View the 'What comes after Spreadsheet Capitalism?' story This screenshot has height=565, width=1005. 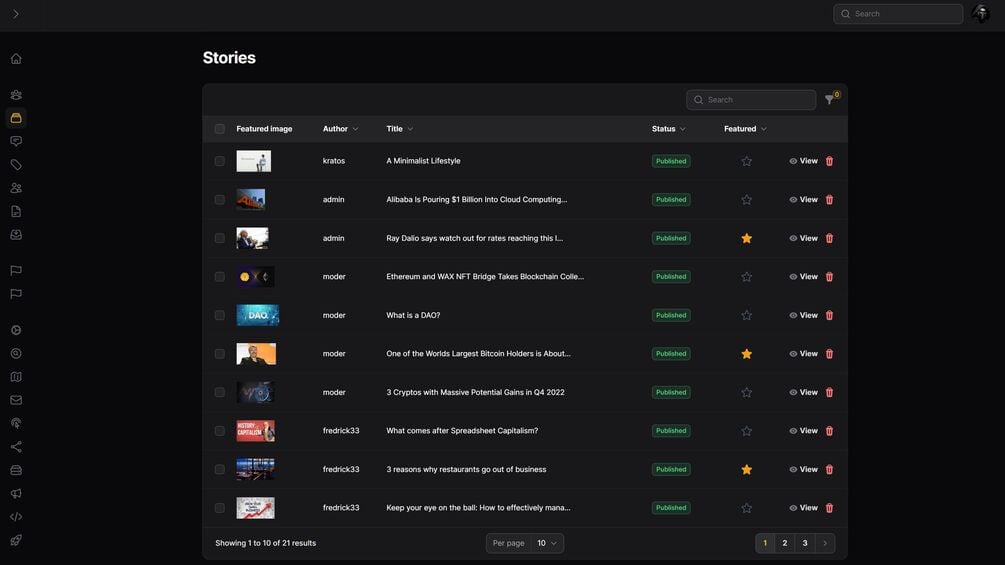(803, 431)
